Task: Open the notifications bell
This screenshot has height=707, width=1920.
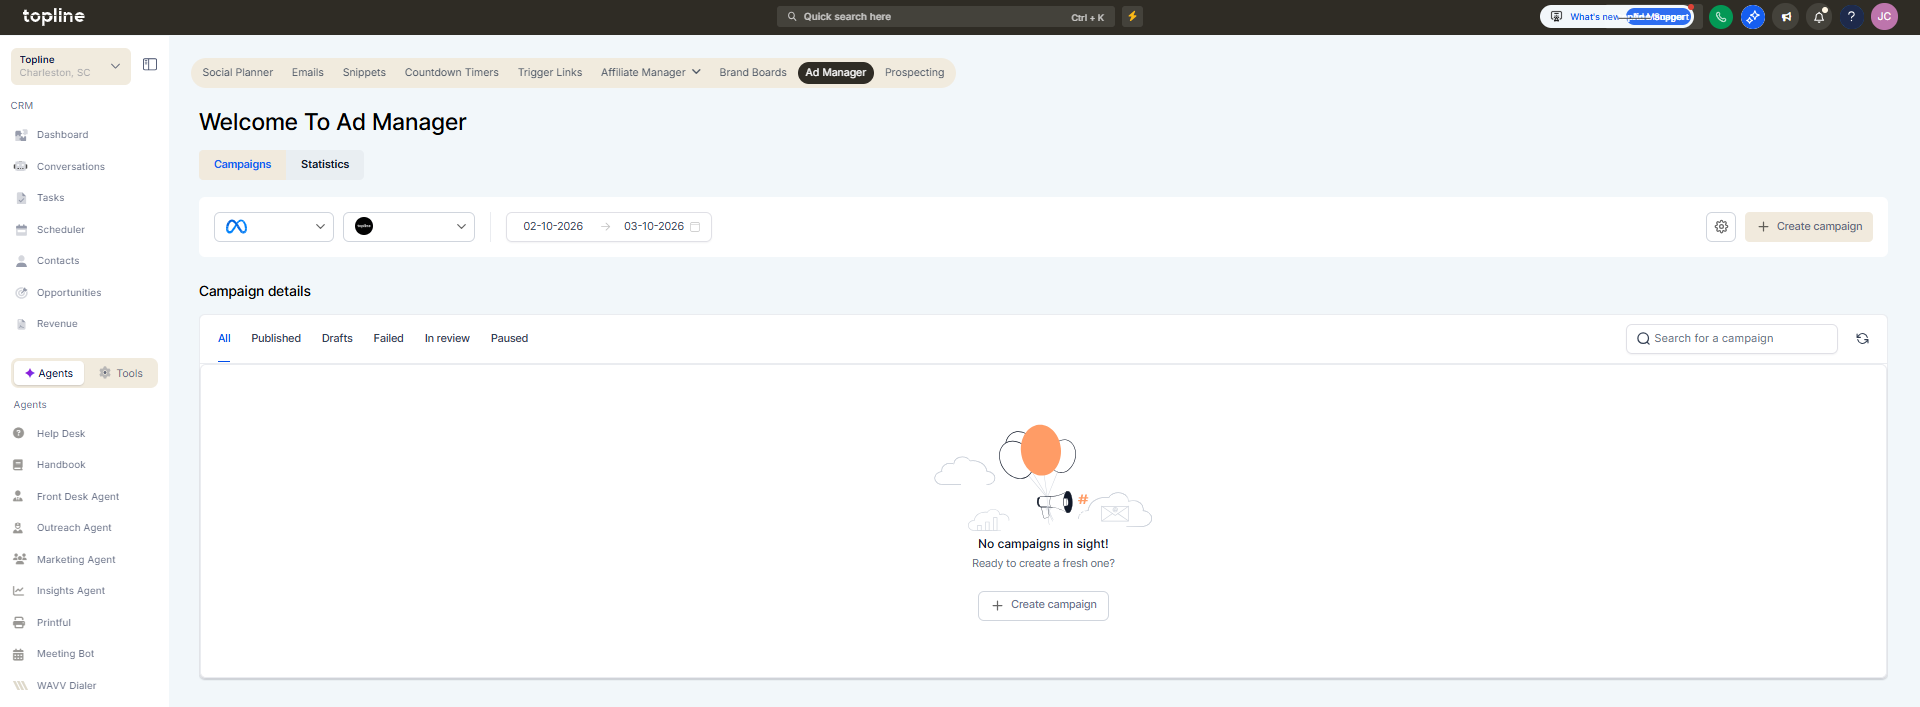Action: pos(1819,16)
